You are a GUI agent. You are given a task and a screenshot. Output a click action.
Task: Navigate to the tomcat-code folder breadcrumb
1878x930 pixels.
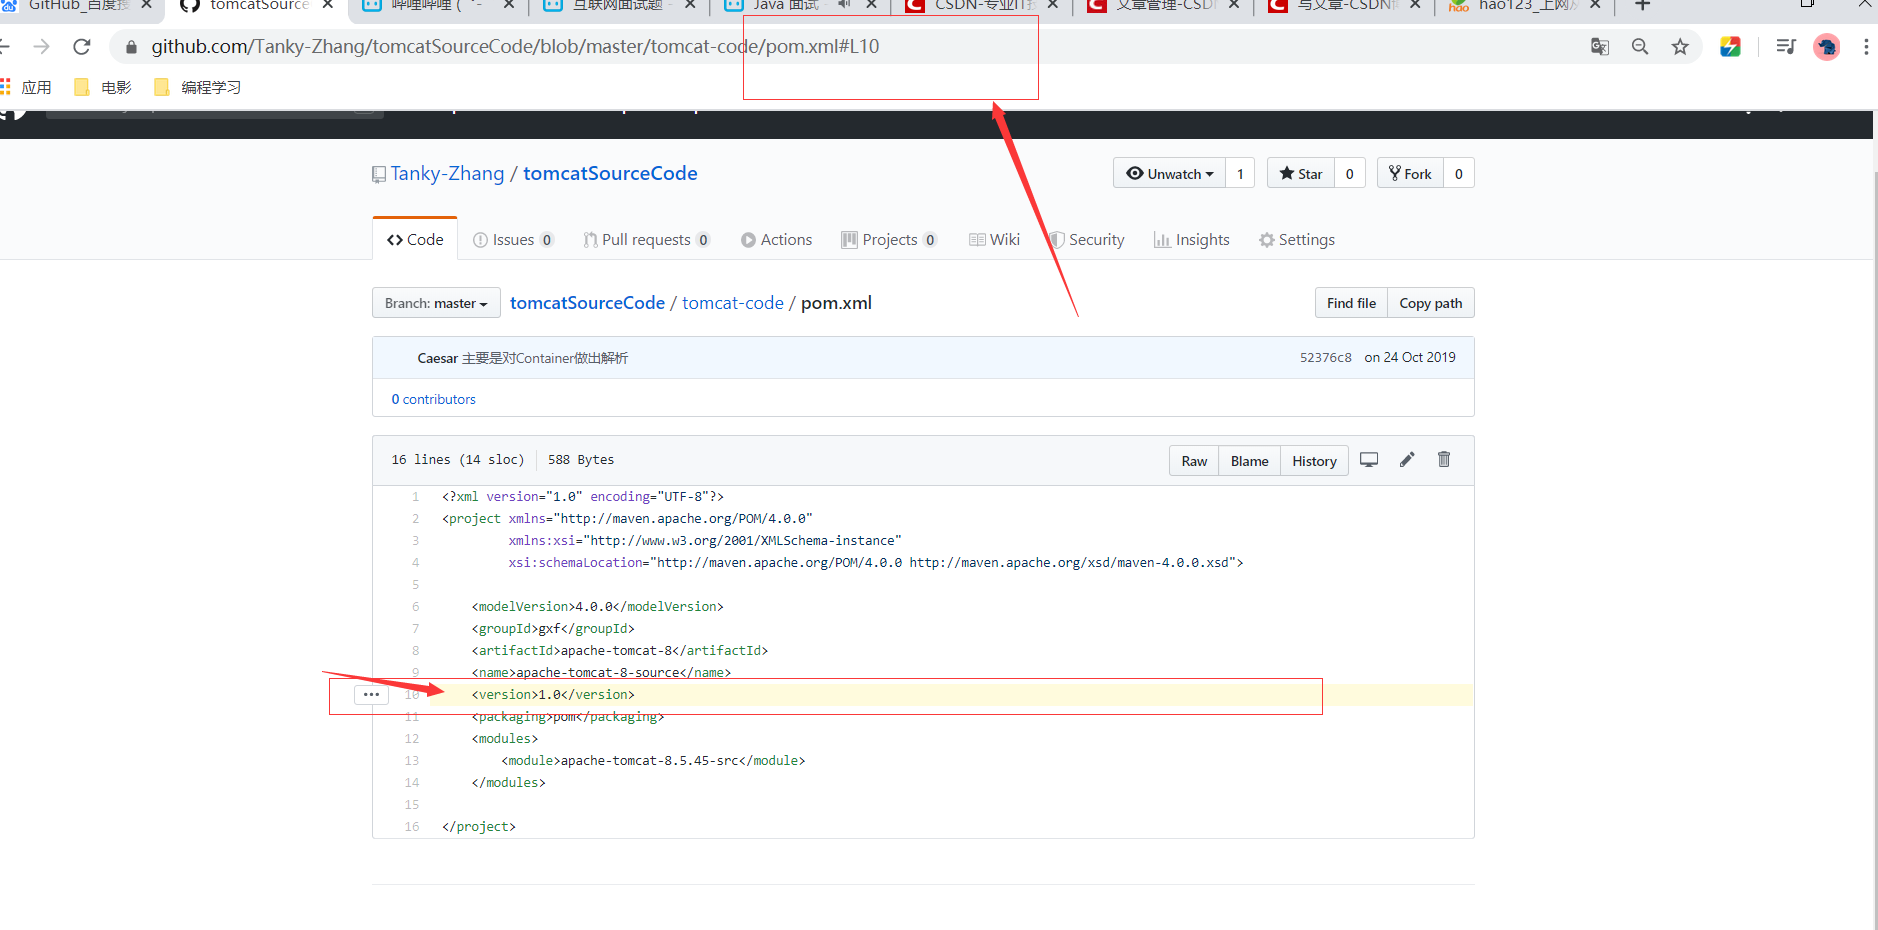point(733,303)
